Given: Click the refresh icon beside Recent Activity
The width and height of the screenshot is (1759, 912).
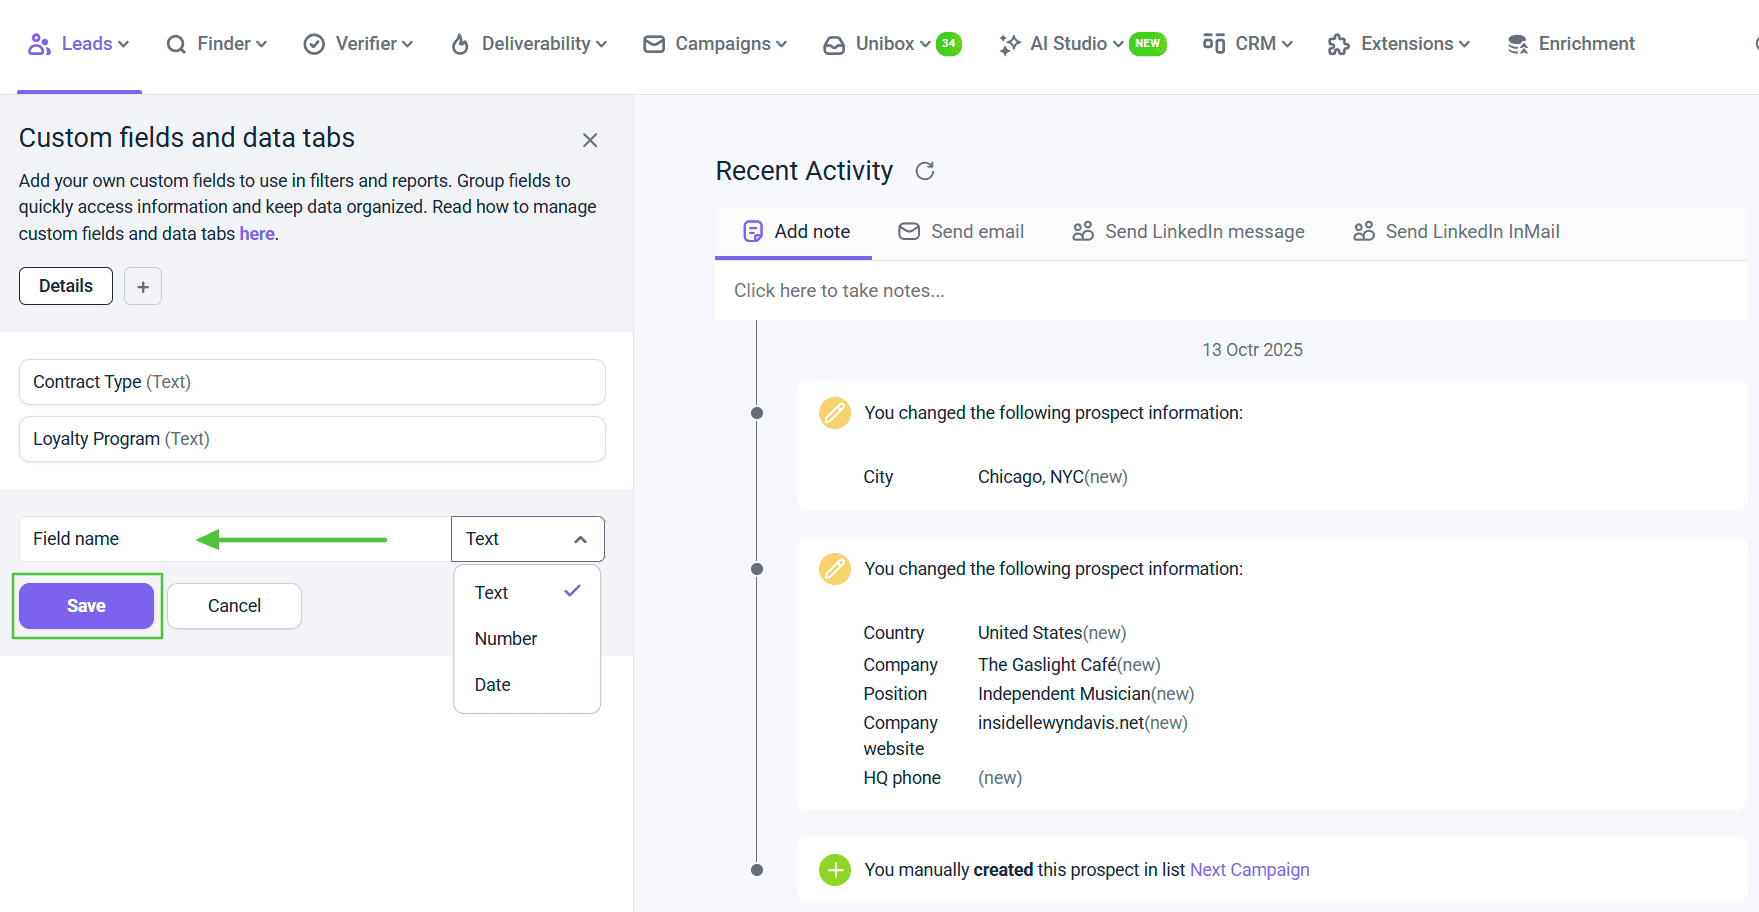Looking at the screenshot, I should coord(925,171).
